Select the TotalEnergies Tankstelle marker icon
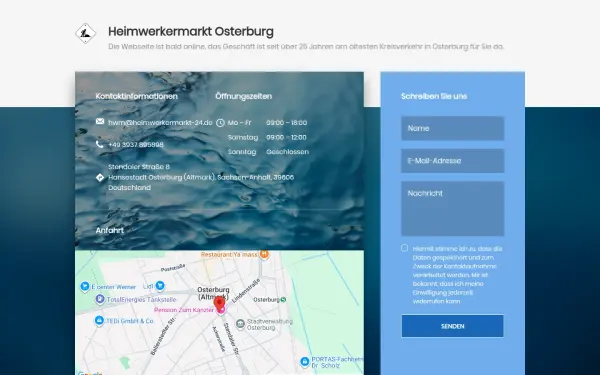Screen dimensions: 600x375 pyautogui.click(x=100, y=299)
